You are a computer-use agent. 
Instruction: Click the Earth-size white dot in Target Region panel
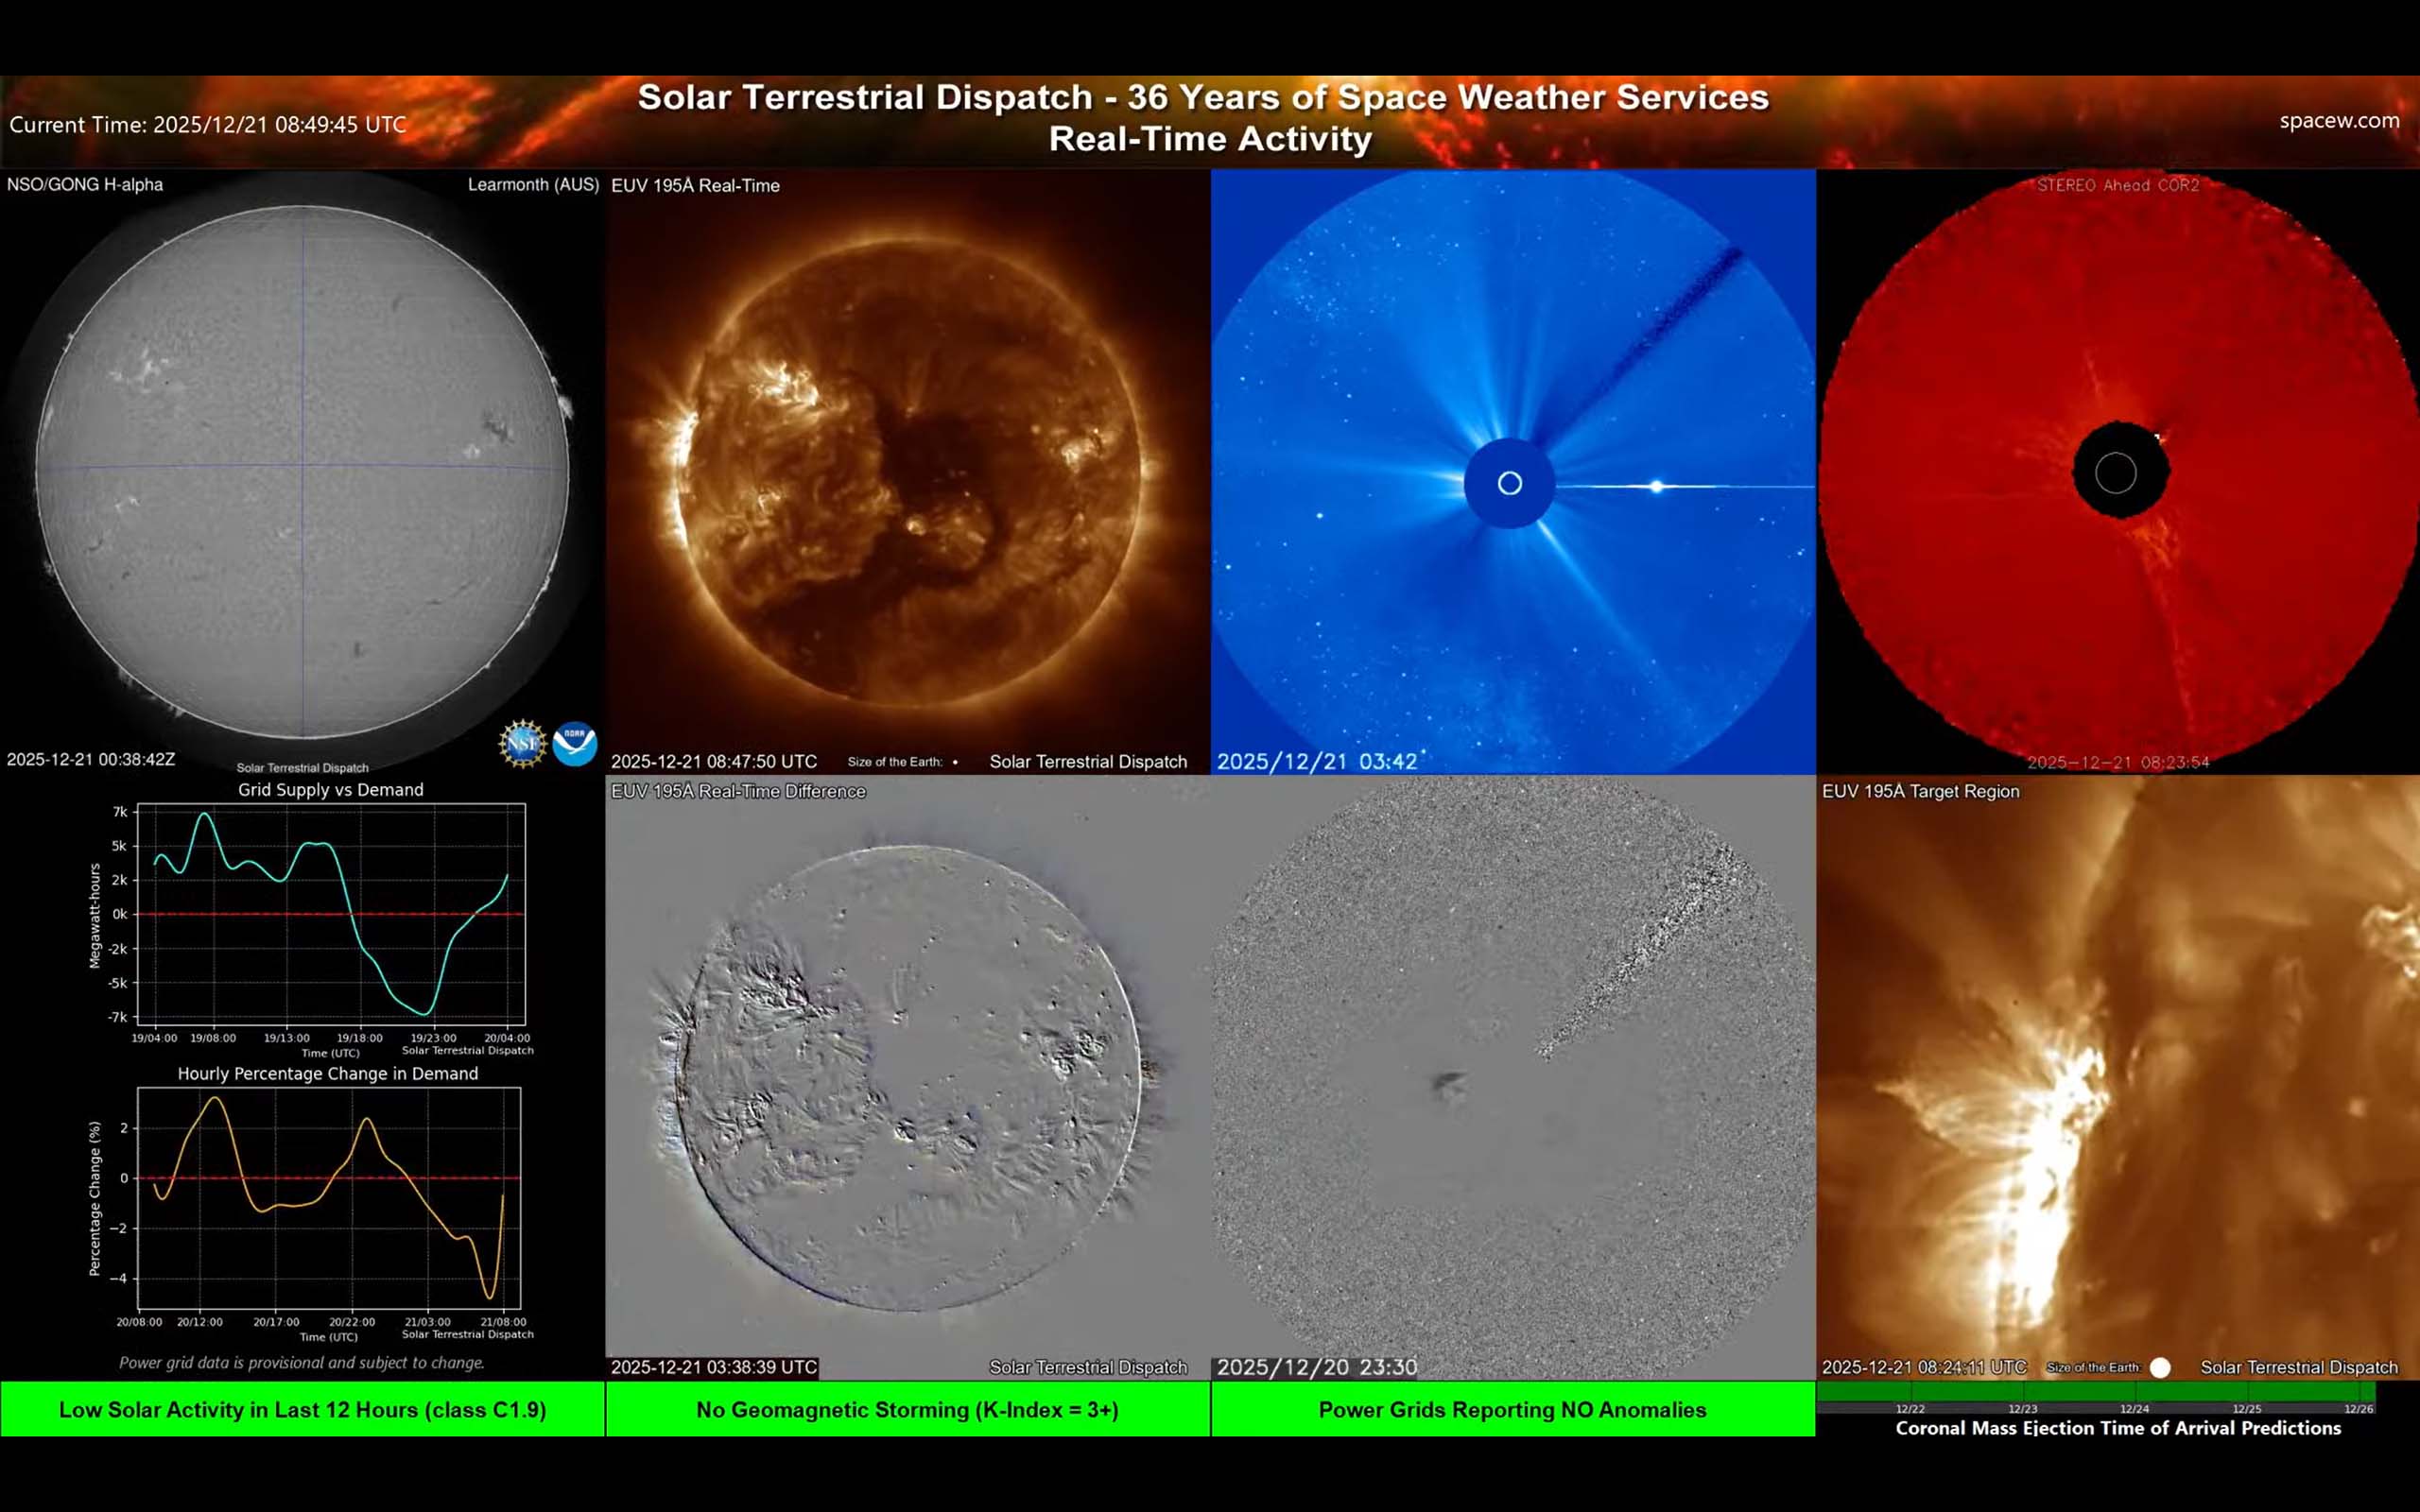(x=2160, y=1367)
